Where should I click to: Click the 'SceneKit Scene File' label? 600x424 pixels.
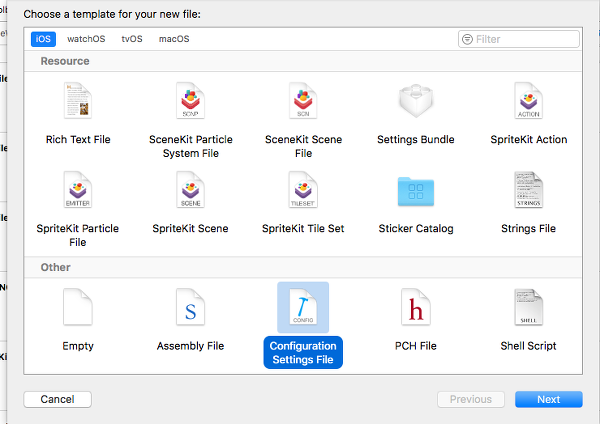(303, 146)
